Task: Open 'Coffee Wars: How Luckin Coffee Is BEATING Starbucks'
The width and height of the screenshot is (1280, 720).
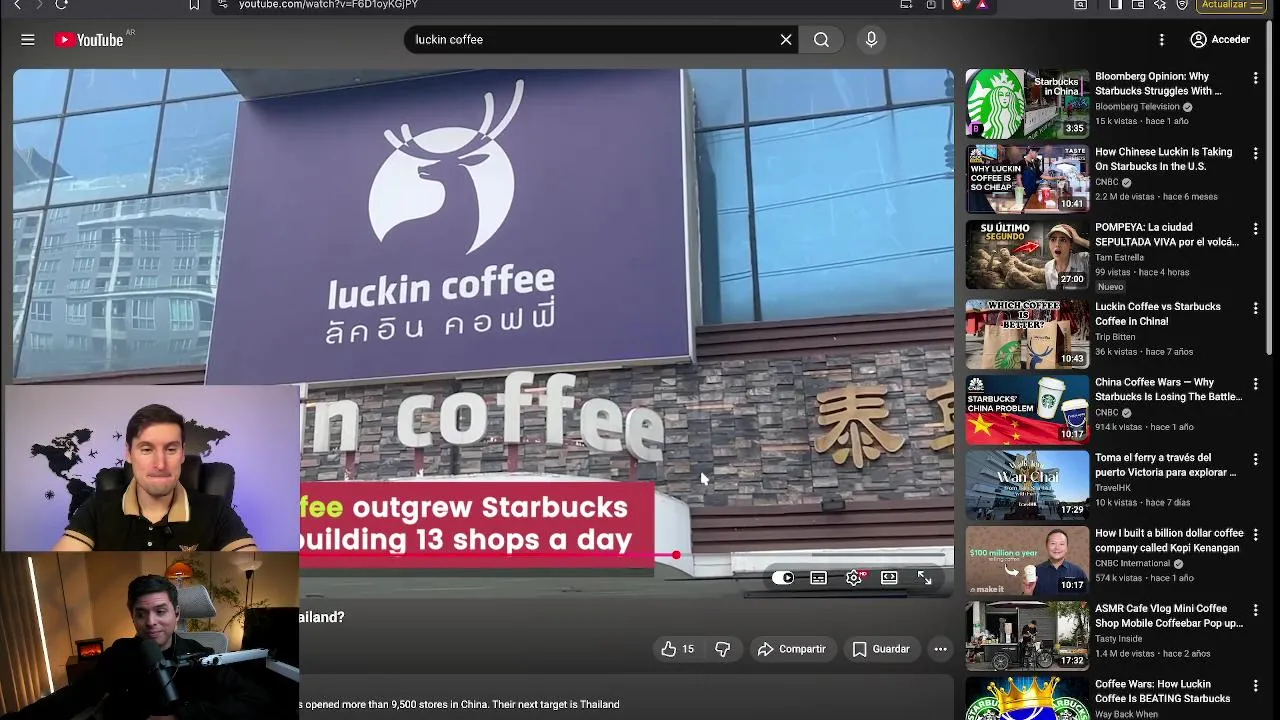Action: (1162, 691)
